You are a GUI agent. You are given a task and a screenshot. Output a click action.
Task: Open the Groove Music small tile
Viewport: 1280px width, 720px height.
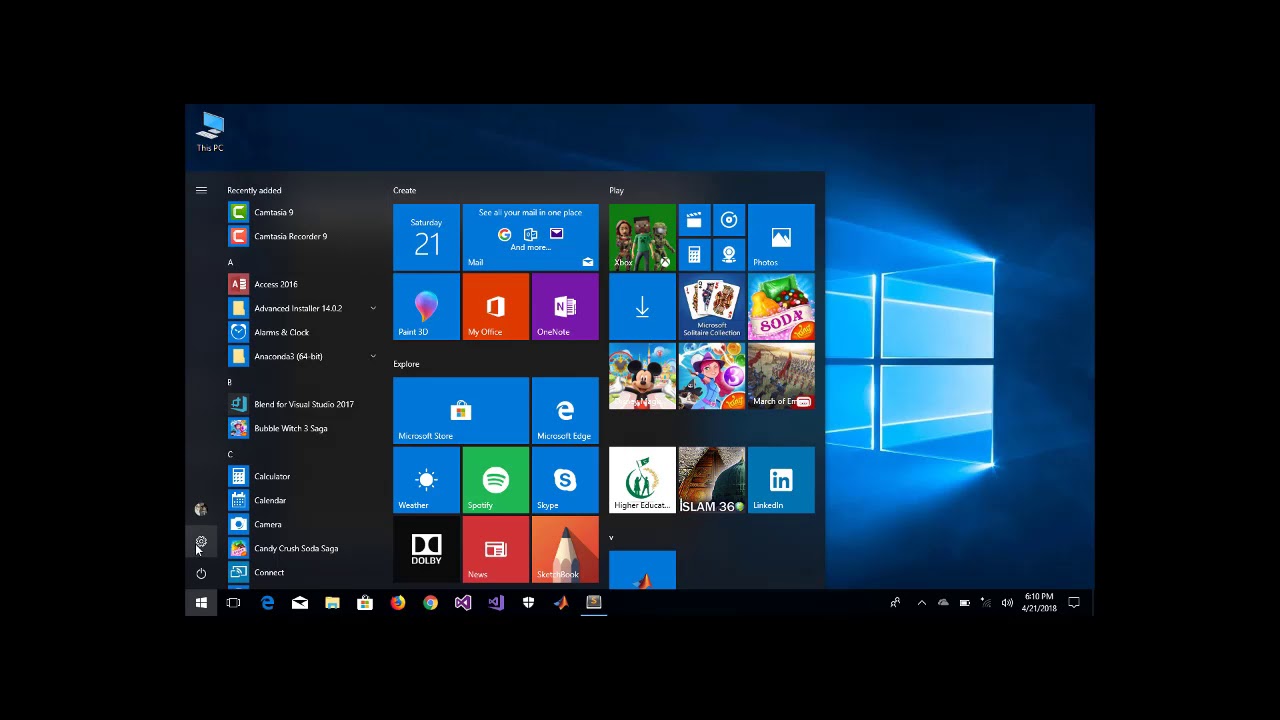tap(729, 220)
